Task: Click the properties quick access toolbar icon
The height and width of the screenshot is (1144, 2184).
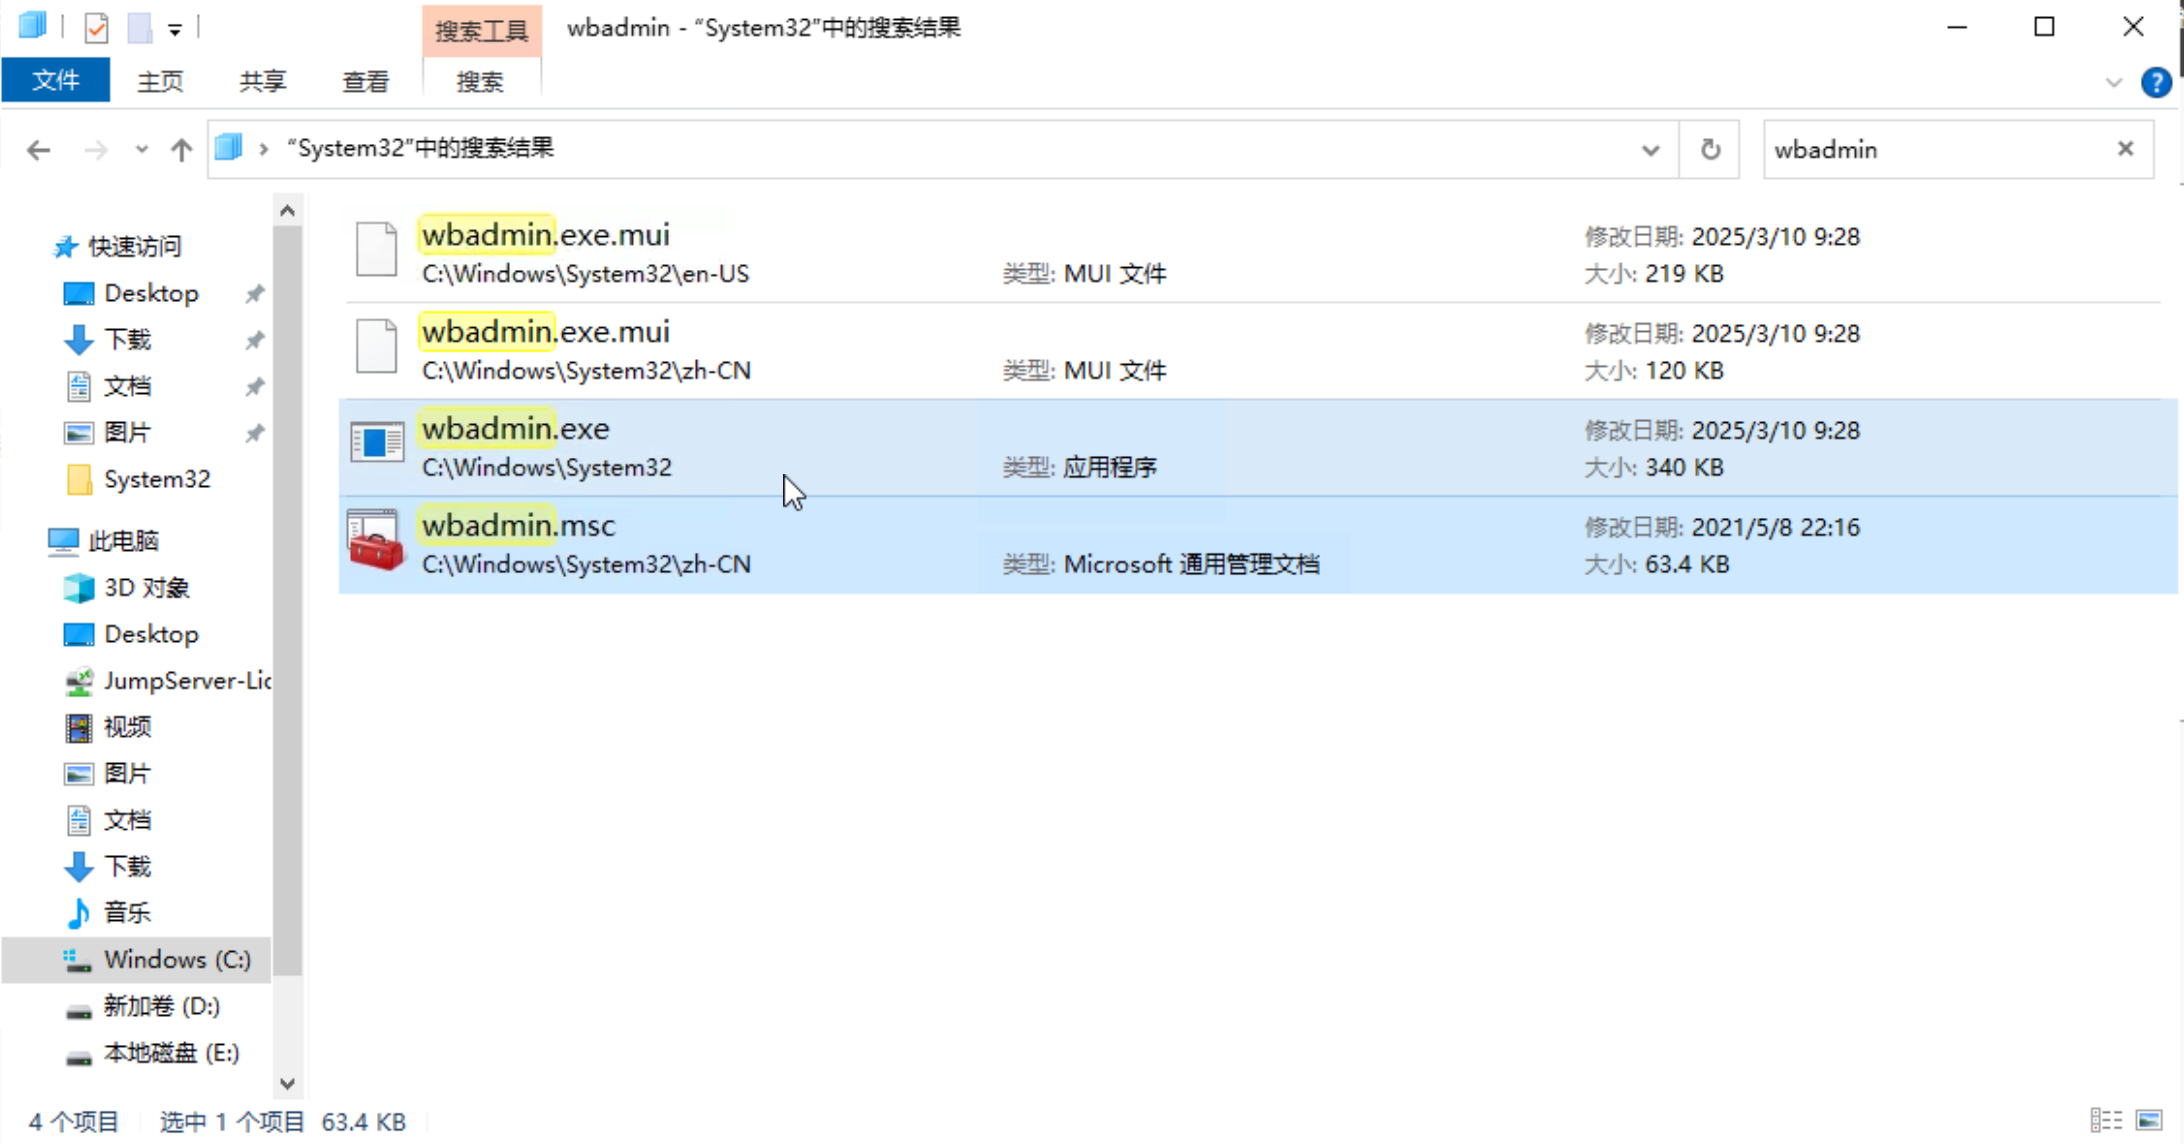Action: pos(96,27)
